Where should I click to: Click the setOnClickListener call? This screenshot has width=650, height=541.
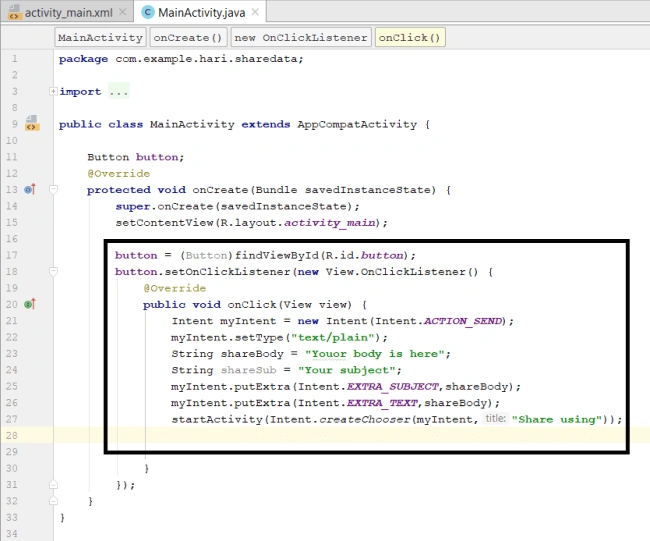228,272
